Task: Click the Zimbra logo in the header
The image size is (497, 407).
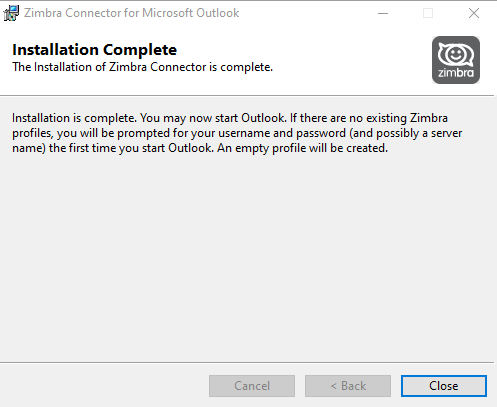Action: pos(456,60)
